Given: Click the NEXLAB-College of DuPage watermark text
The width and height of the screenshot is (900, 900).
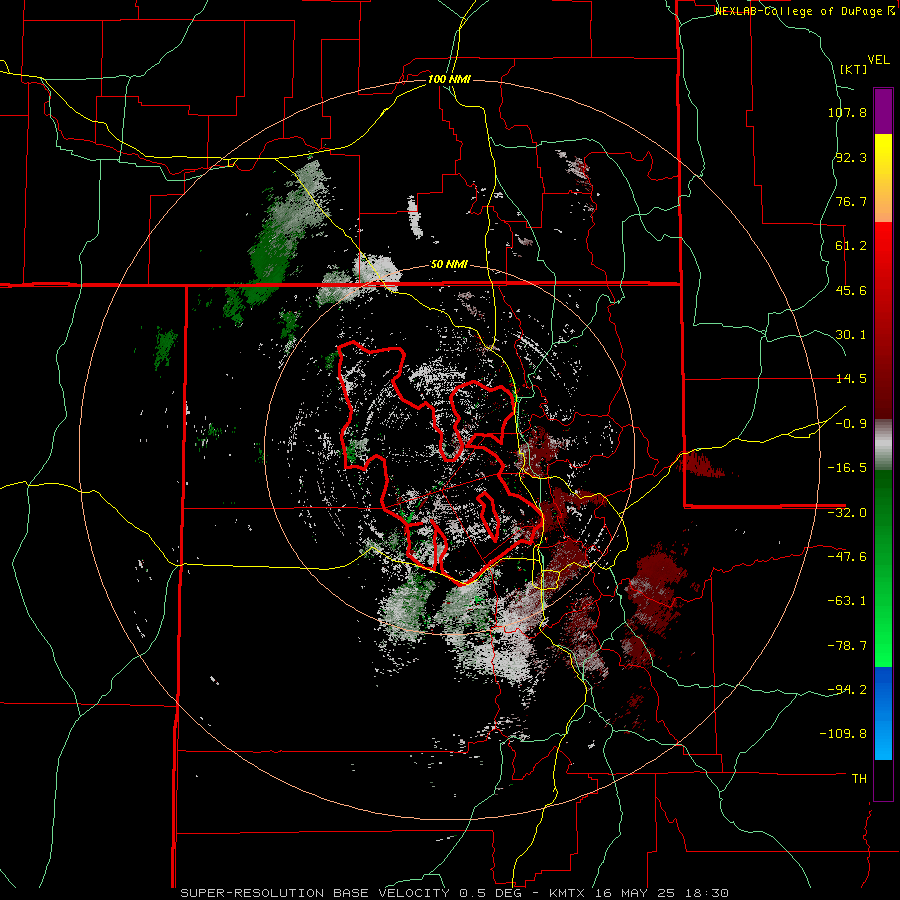Looking at the screenshot, I should click(804, 11).
